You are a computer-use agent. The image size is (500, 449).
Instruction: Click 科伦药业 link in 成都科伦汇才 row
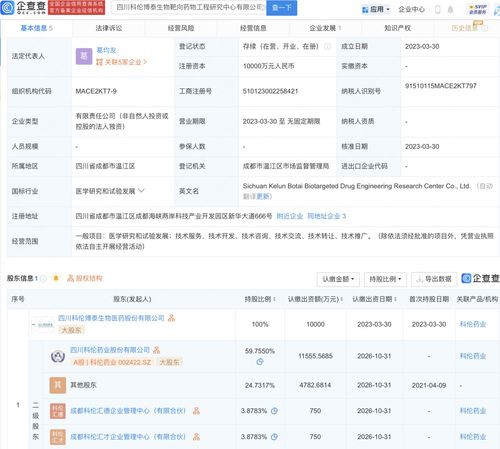473,437
